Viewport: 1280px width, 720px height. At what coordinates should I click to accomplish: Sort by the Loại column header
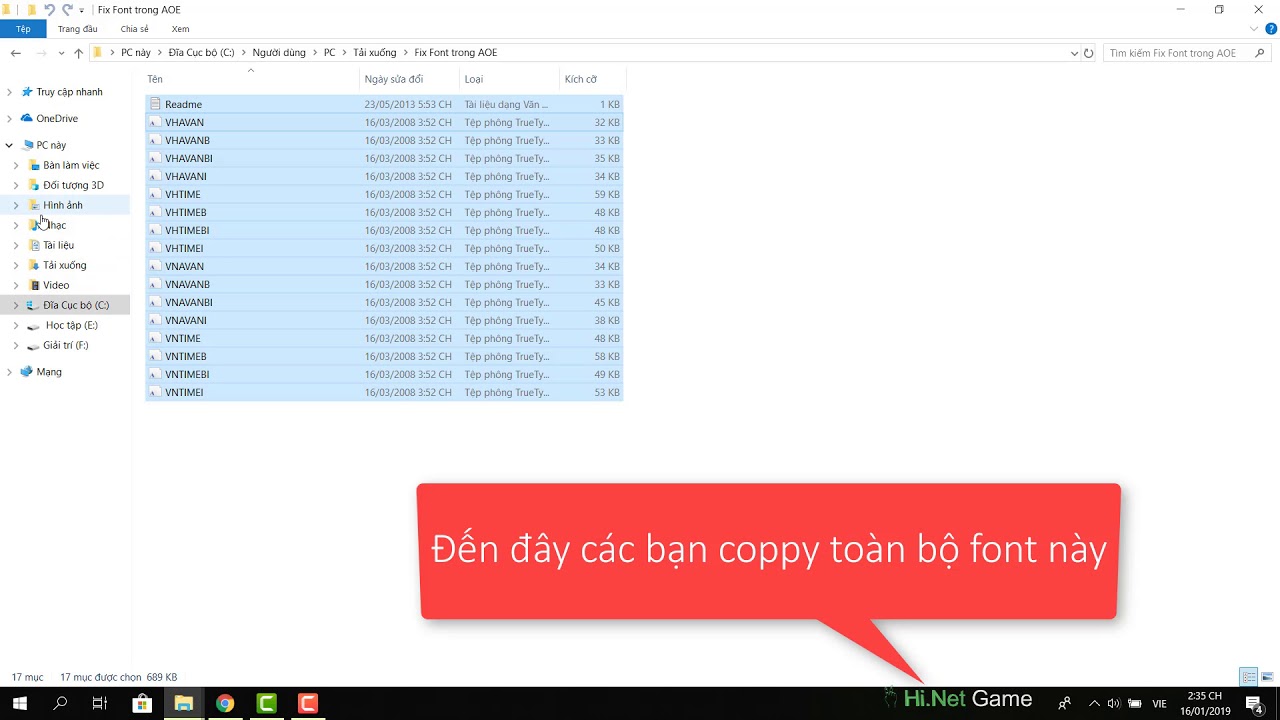[510, 79]
